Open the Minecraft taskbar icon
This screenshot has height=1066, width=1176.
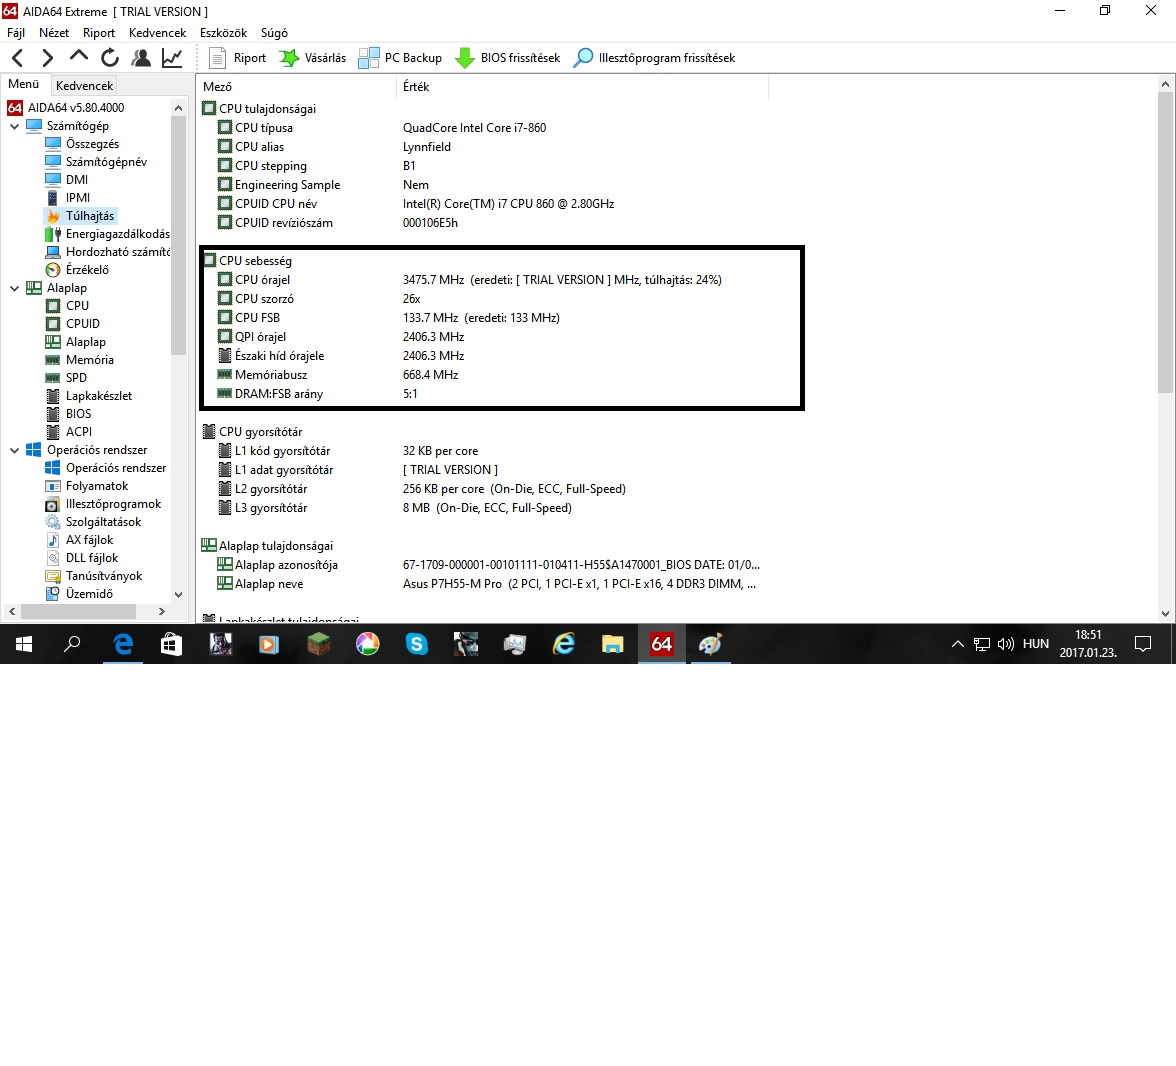pyautogui.click(x=319, y=644)
